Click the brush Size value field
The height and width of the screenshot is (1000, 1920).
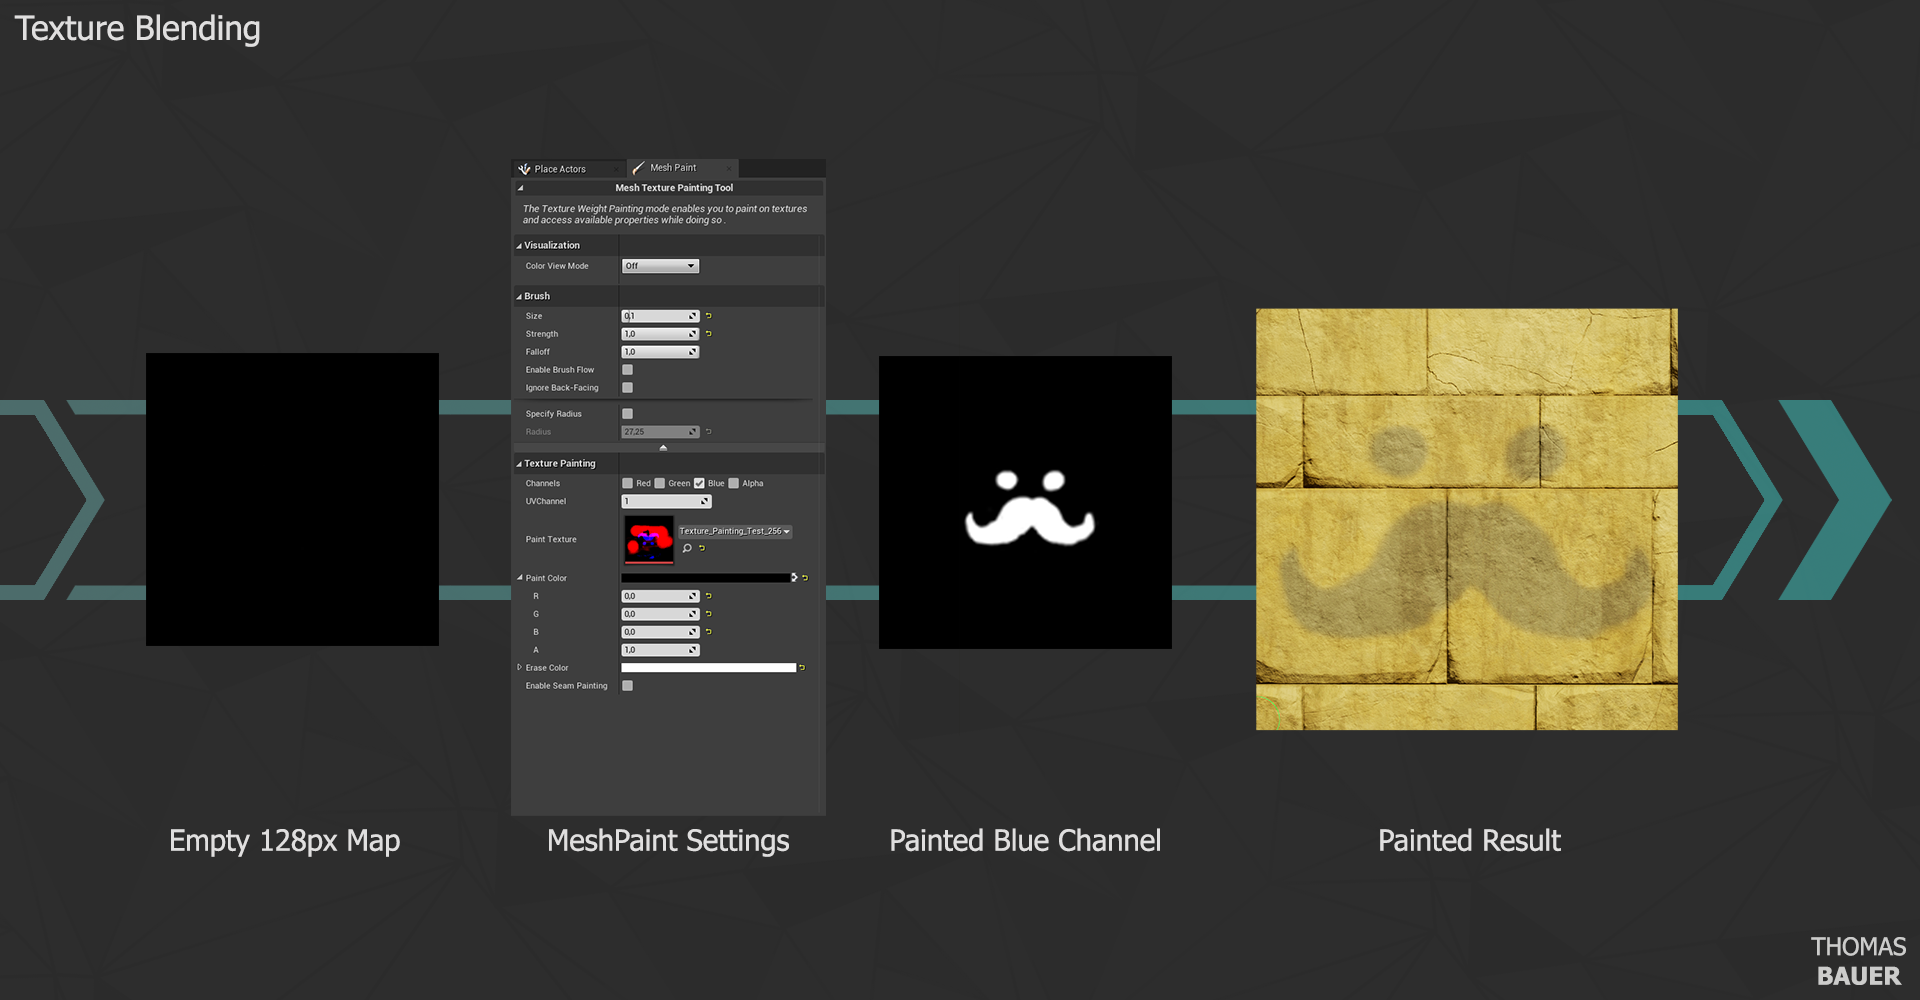(660, 316)
